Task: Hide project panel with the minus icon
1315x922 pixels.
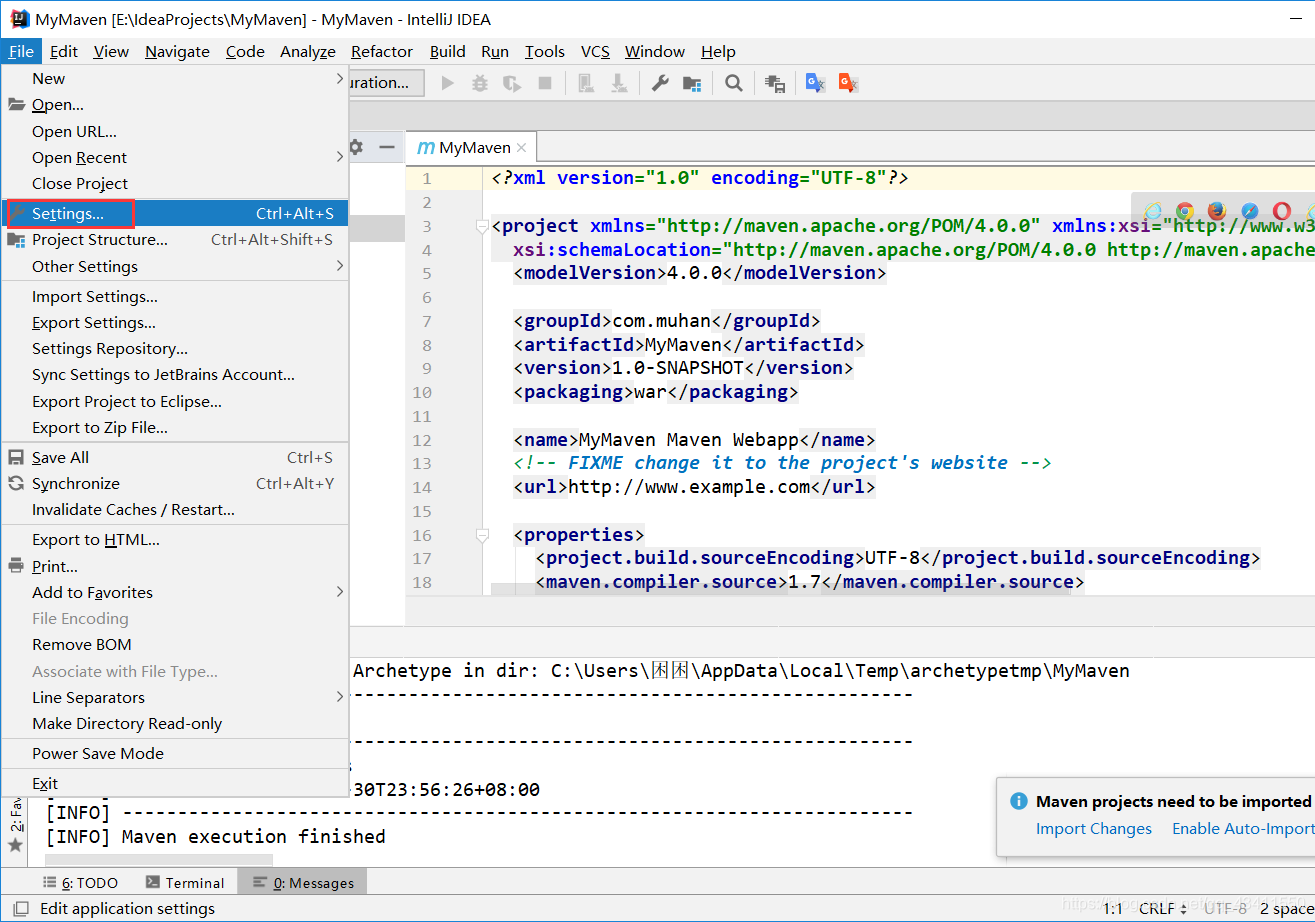Action: tap(387, 147)
